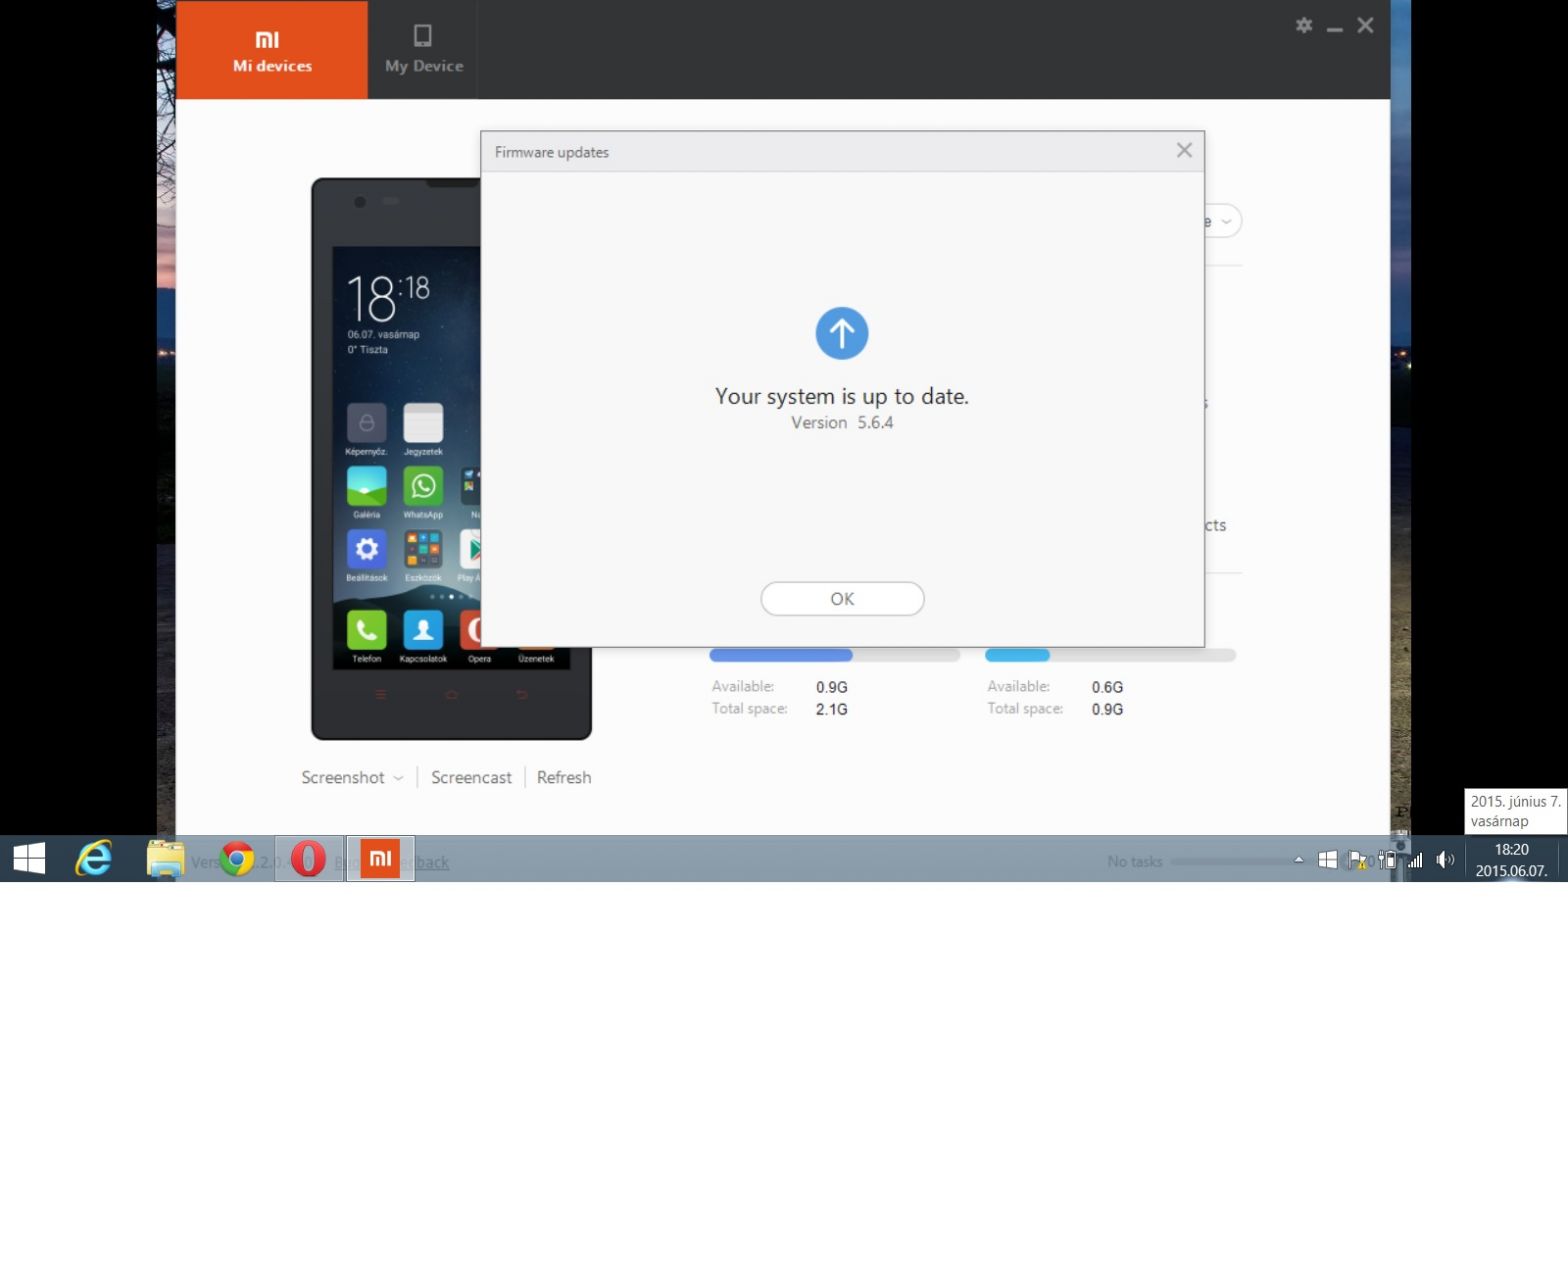Open Google Chrome from the taskbar
The width and height of the screenshot is (1568, 1280).
pos(237,858)
